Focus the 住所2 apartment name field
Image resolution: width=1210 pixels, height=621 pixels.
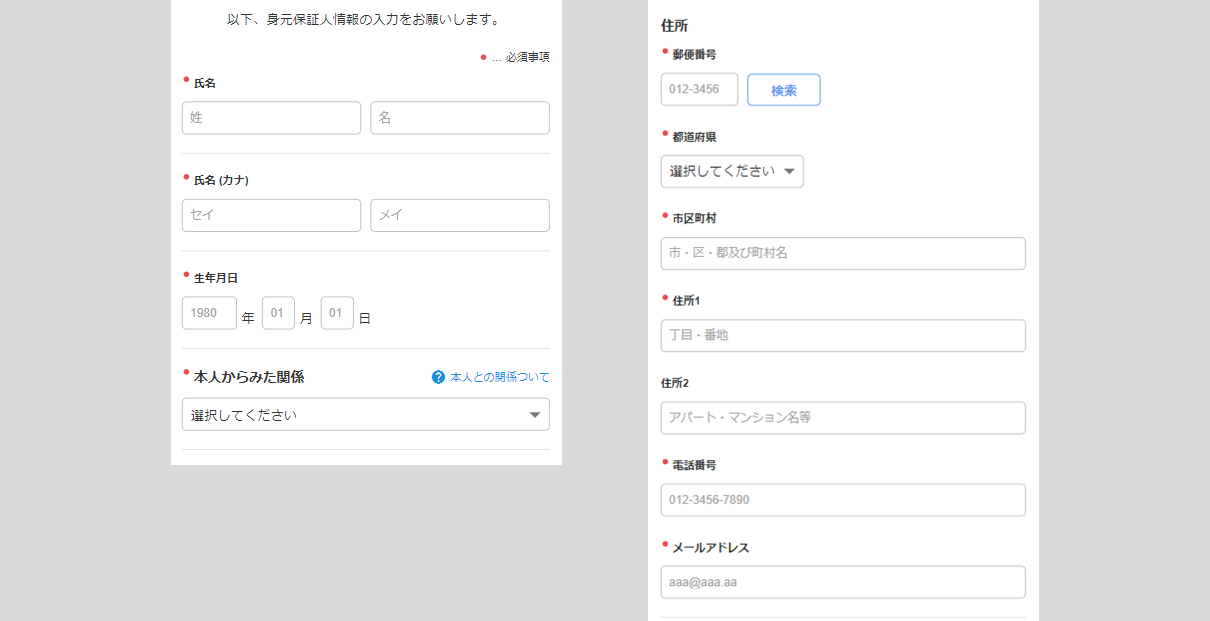[843, 417]
